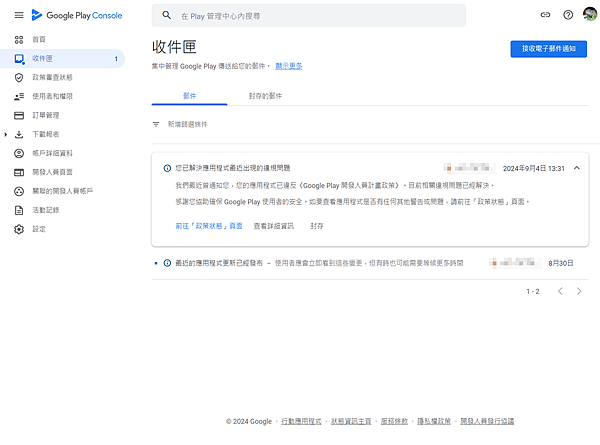This screenshot has height=445, width=600.
Task: Open the help question mark icon
Action: point(568,15)
